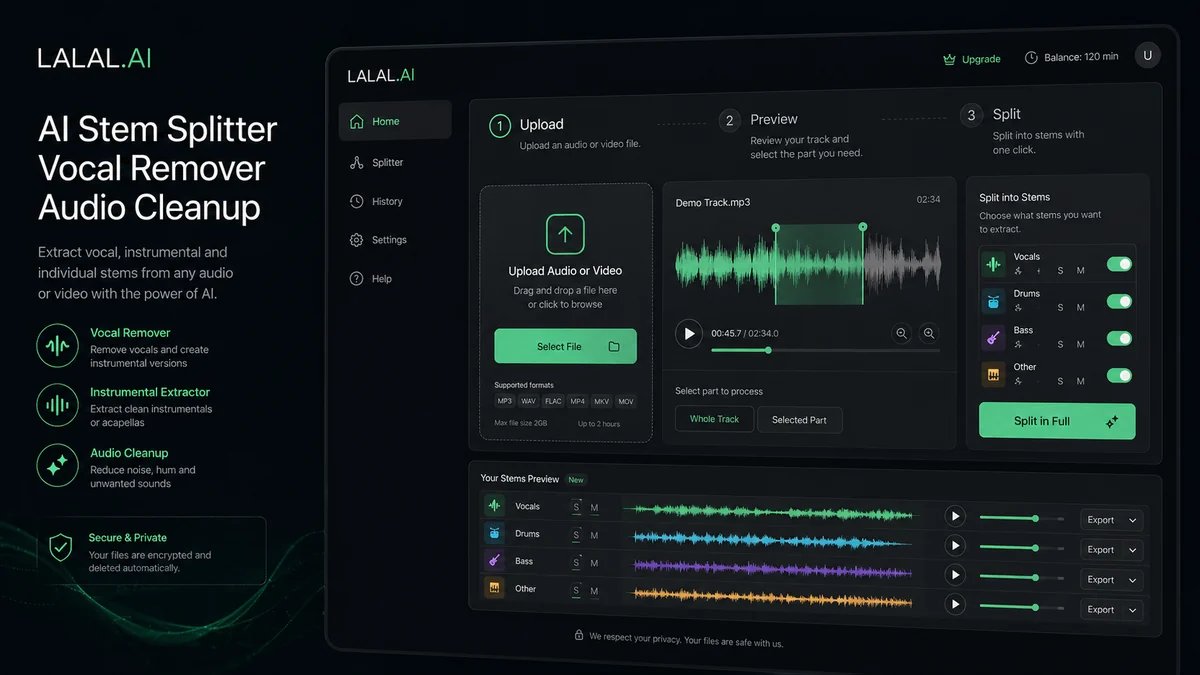Click the Instrumental Extractor circular icon
1200x675 pixels.
click(58, 405)
